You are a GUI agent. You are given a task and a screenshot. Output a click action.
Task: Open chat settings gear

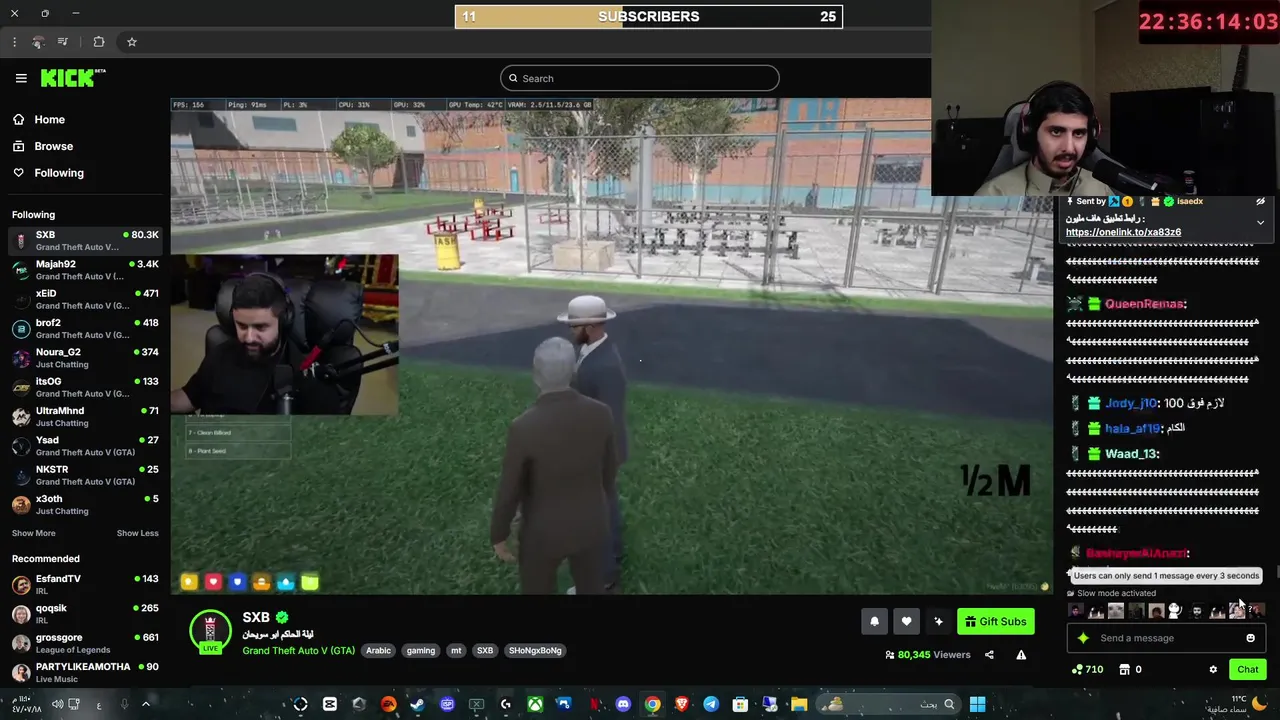tap(1213, 669)
